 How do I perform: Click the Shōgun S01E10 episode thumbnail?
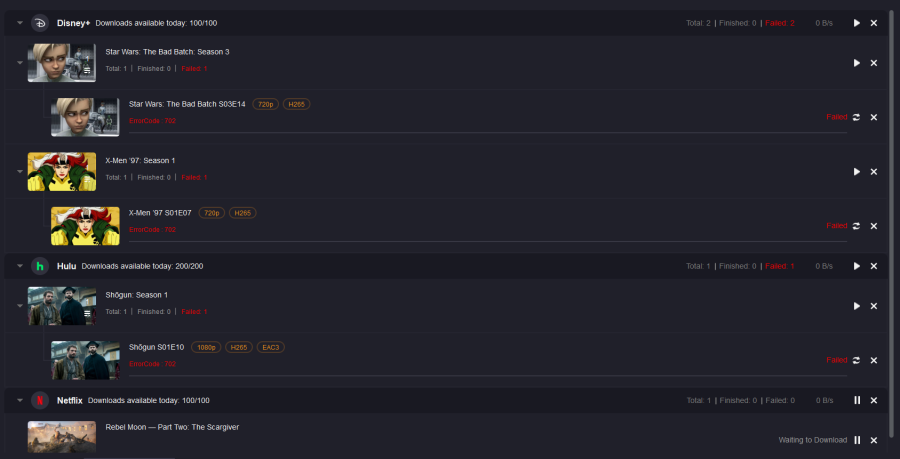85,360
